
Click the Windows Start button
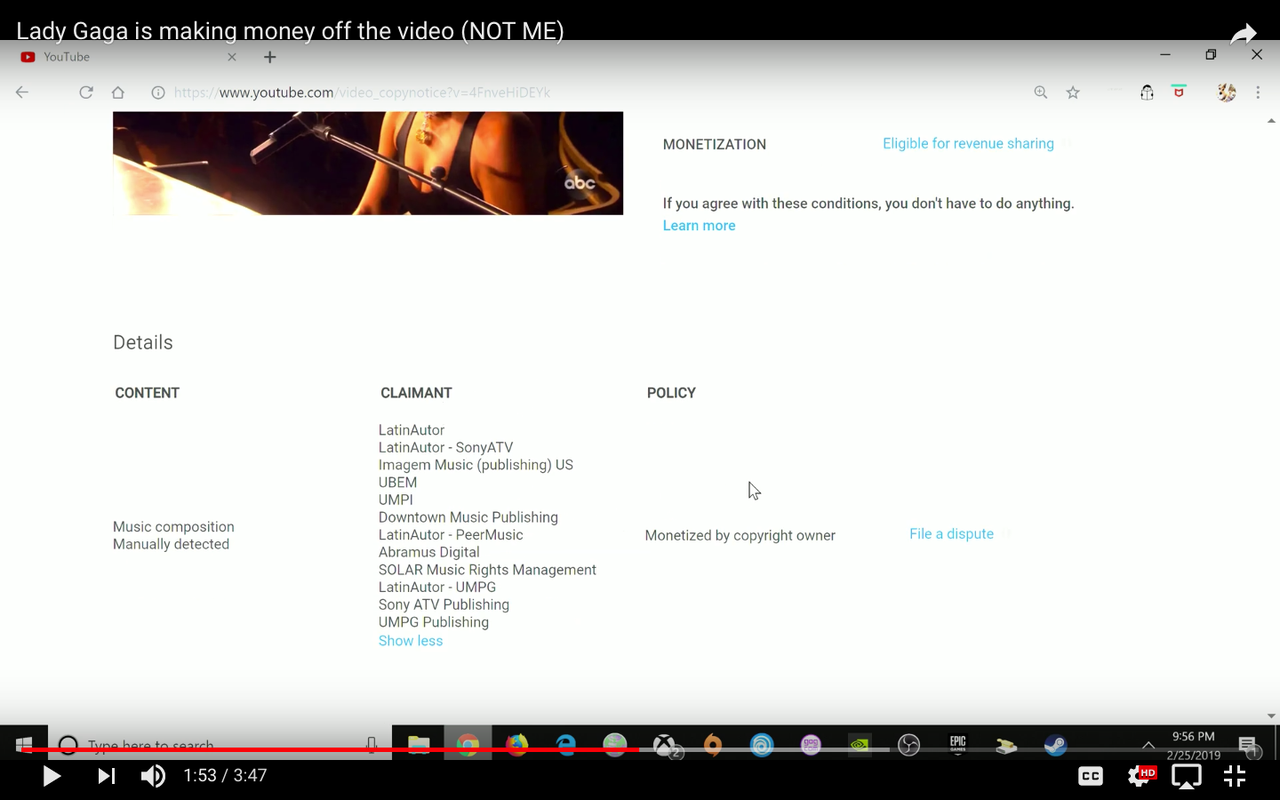tap(24, 745)
